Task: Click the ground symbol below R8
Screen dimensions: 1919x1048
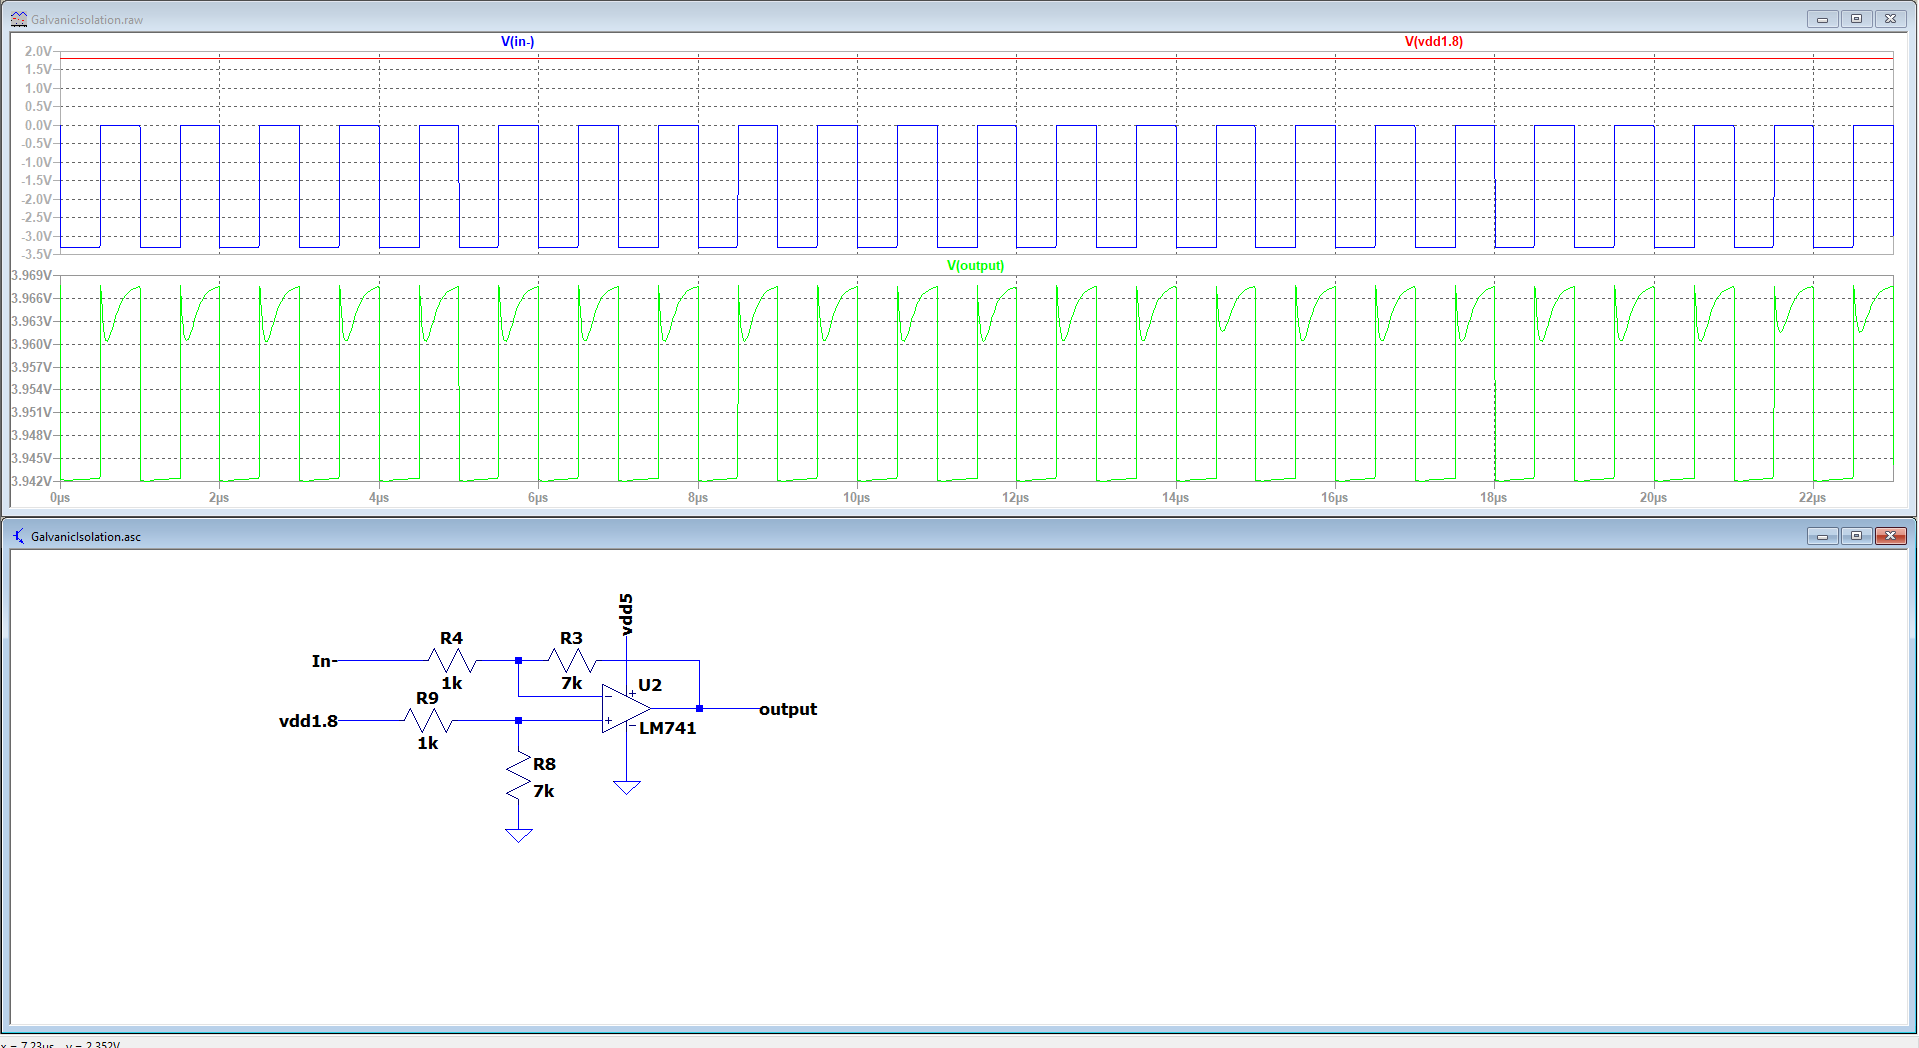Action: (x=518, y=835)
